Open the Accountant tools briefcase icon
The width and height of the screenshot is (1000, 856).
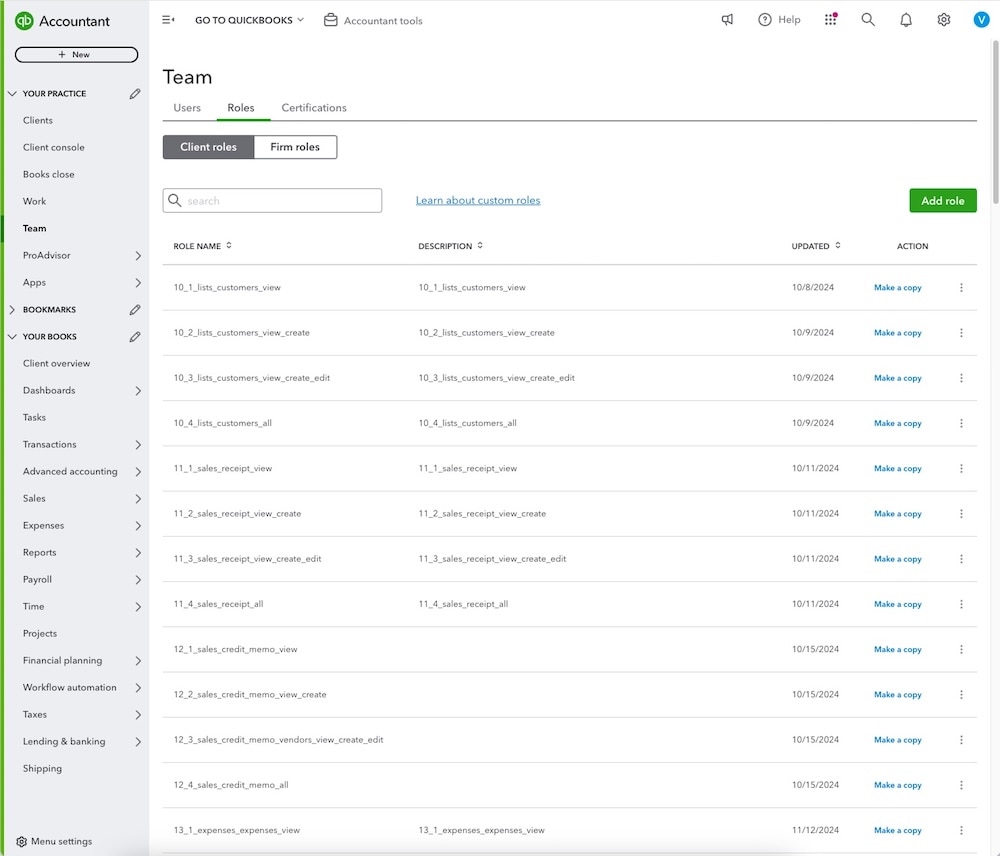(x=330, y=19)
